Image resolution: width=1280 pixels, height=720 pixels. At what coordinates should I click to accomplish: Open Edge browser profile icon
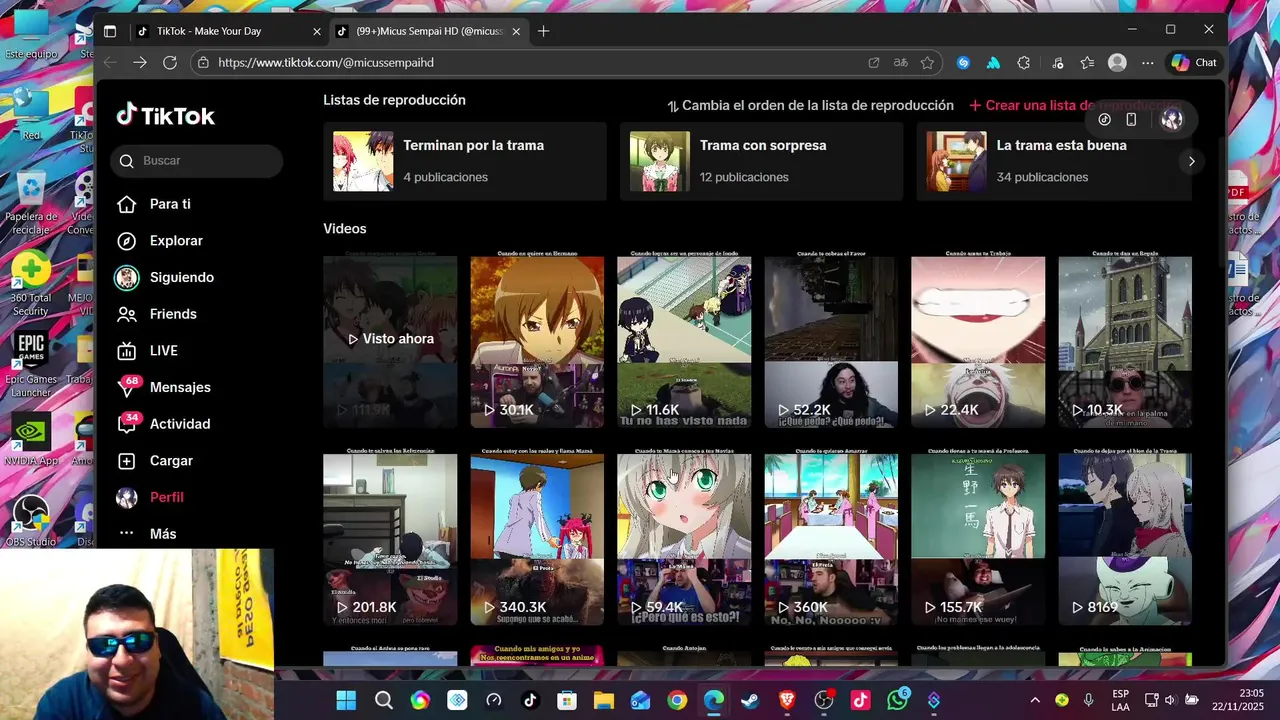point(1117,62)
